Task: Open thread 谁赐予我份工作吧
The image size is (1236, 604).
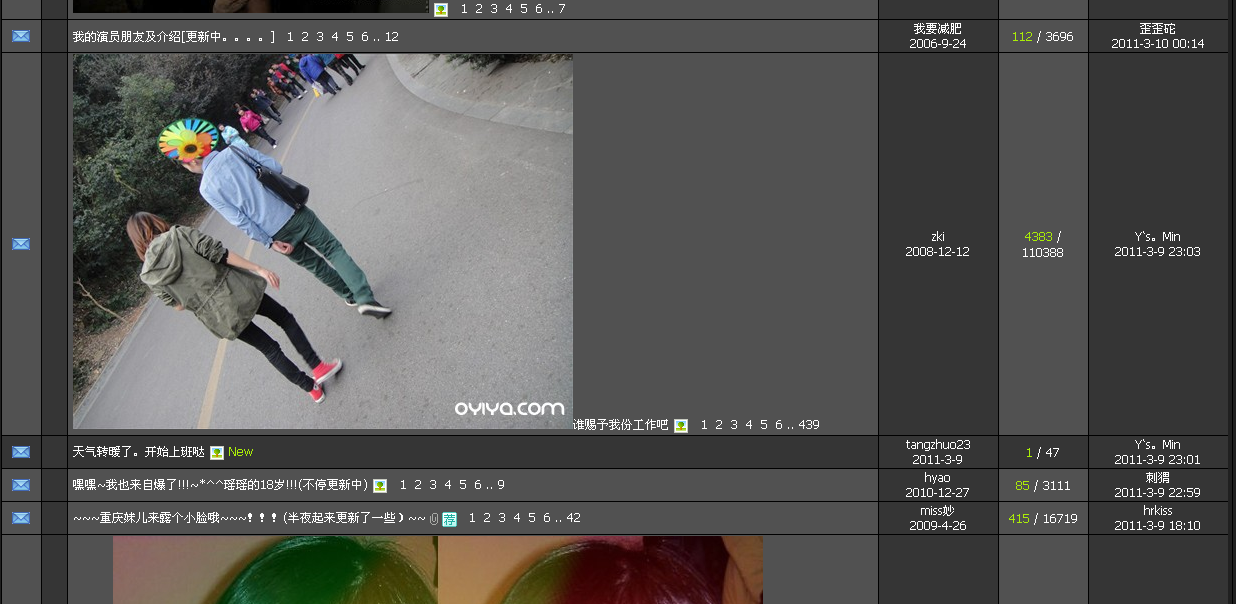Action: click(620, 425)
